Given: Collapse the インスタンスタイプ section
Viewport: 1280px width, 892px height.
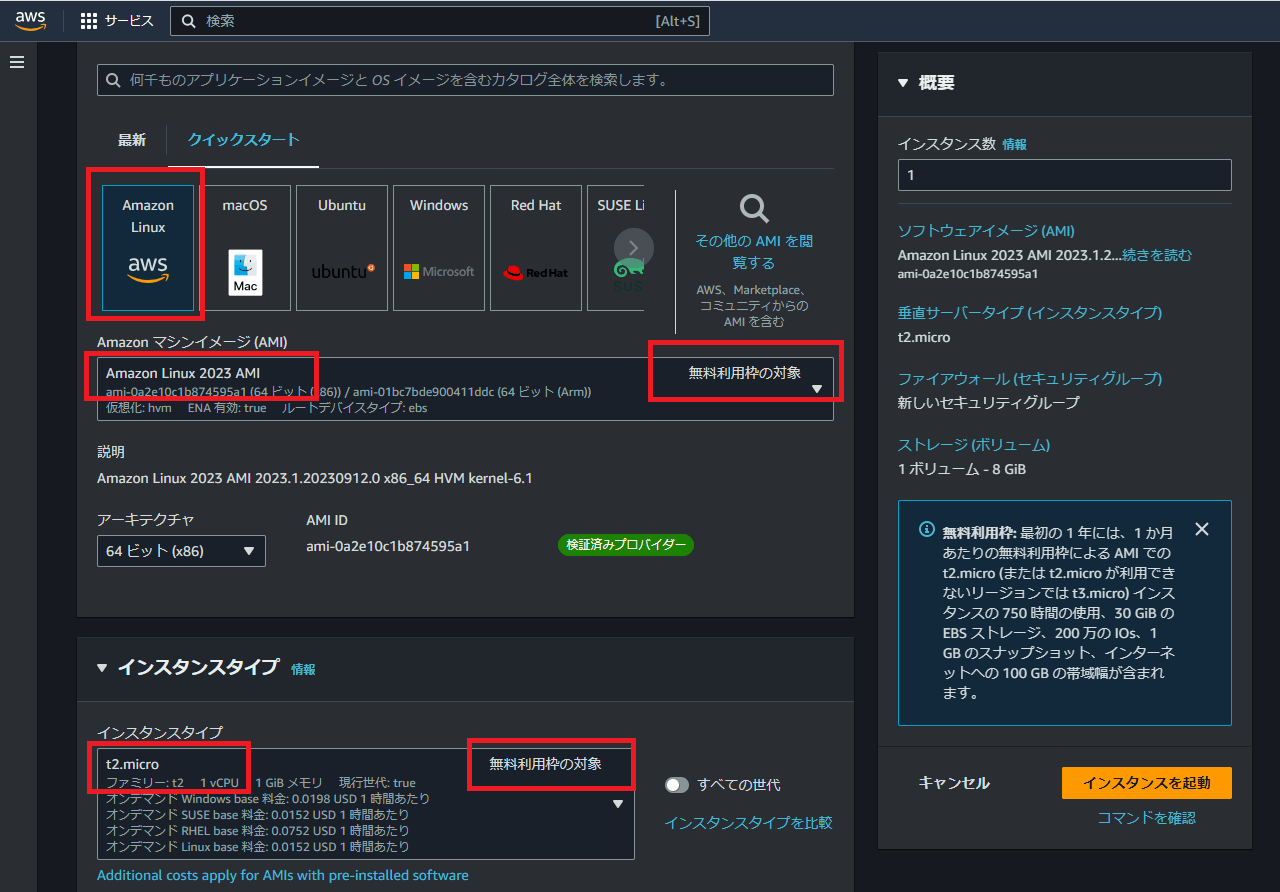Looking at the screenshot, I should coord(102,668).
